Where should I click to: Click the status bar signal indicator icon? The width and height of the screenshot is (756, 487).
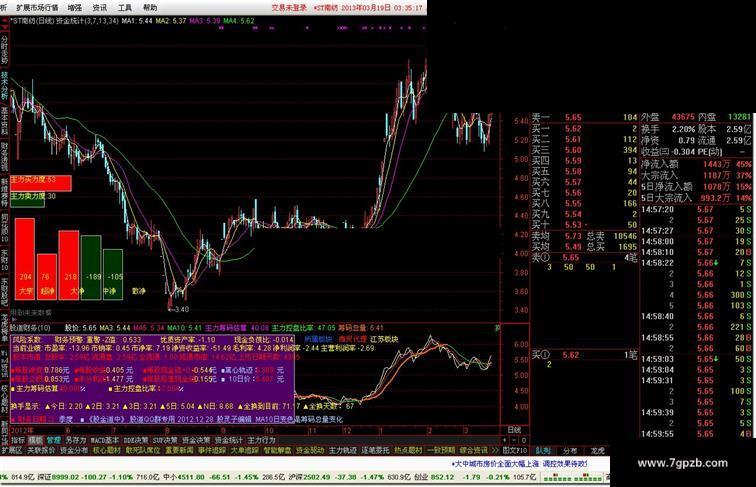(x=572, y=478)
